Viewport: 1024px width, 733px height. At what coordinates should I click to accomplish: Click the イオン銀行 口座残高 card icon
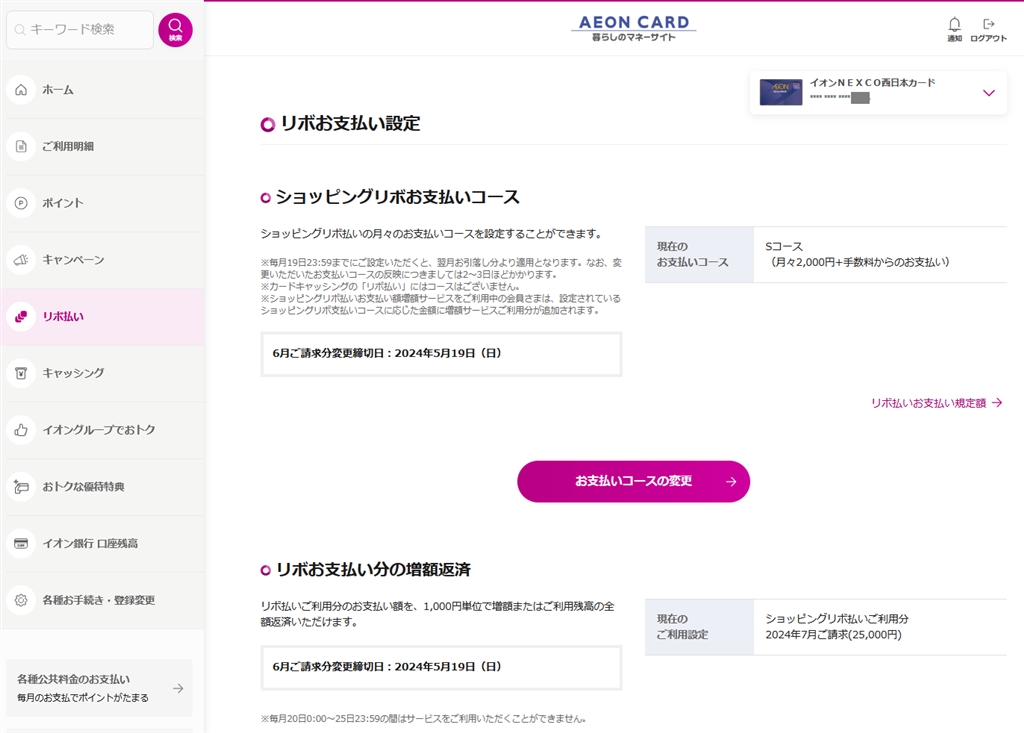pos(21,544)
